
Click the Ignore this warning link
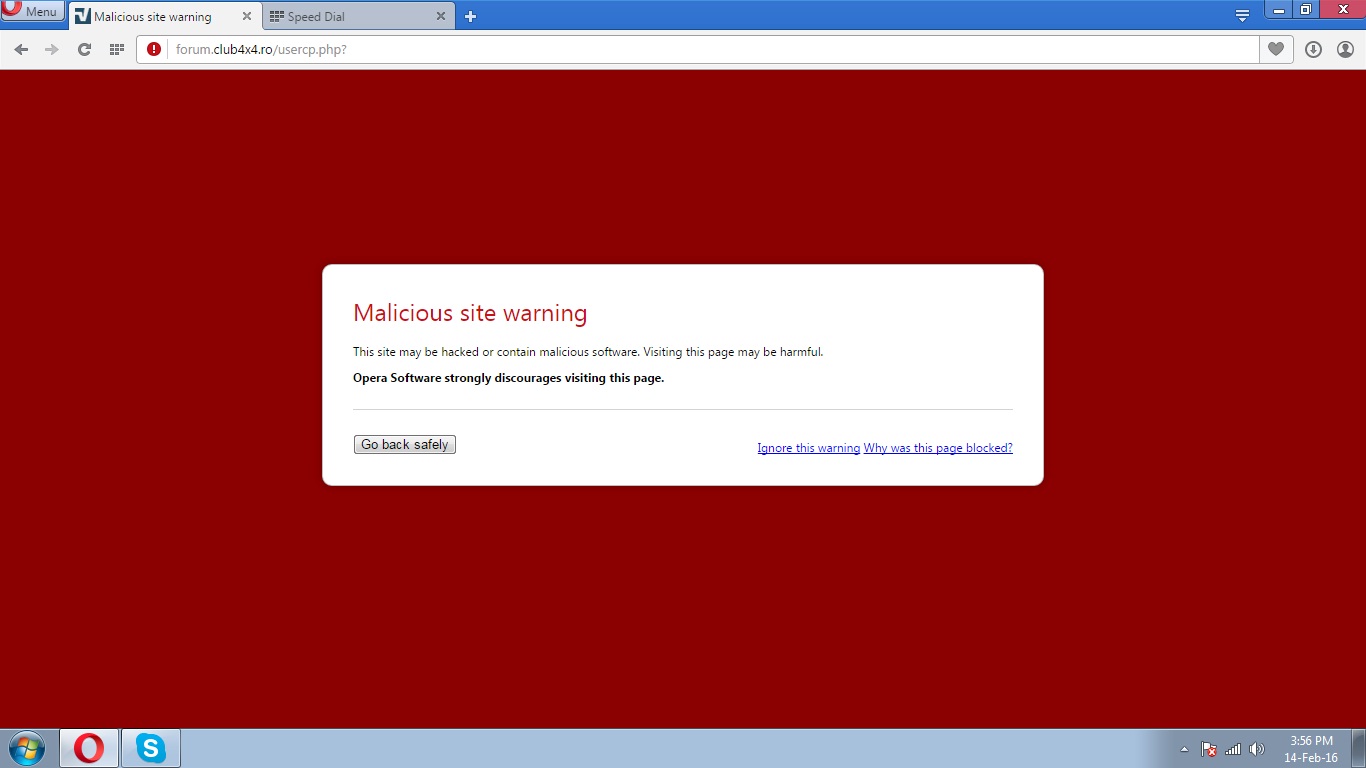tap(808, 448)
